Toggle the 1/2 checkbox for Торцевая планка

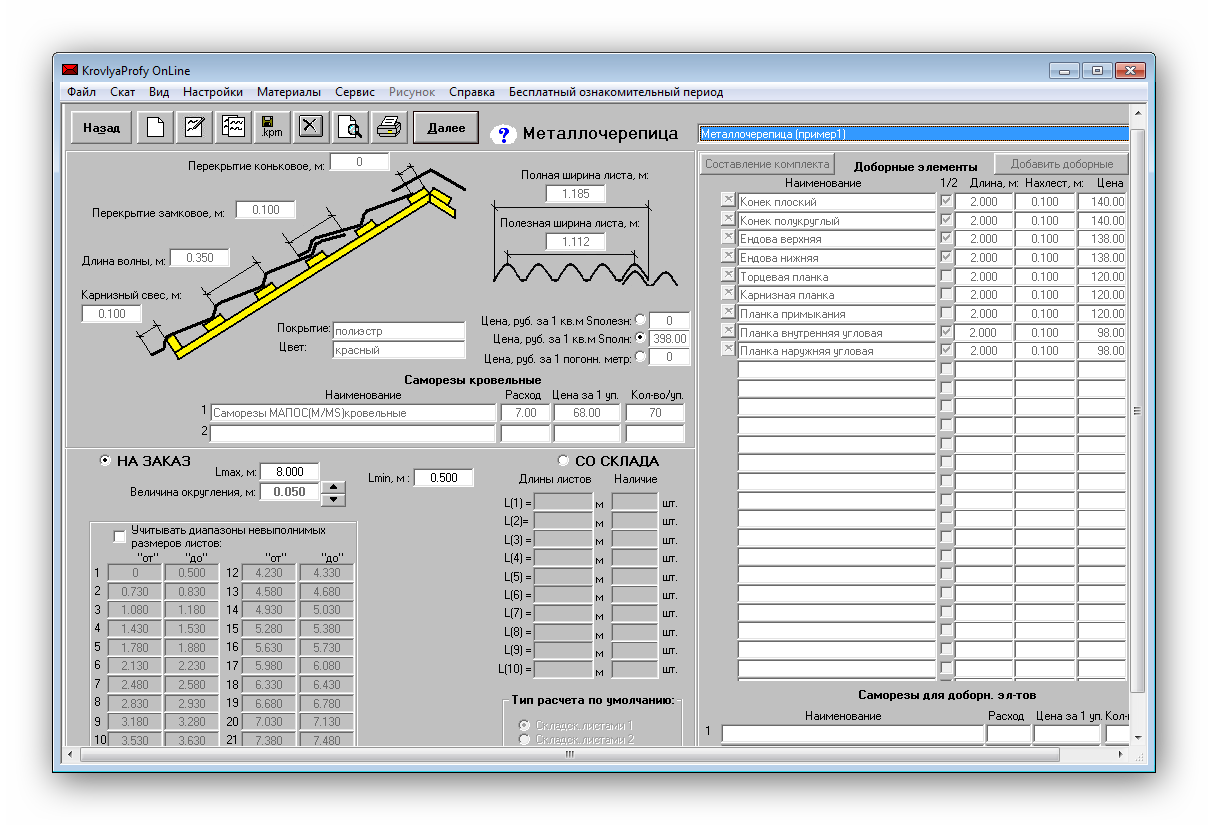tap(946, 276)
